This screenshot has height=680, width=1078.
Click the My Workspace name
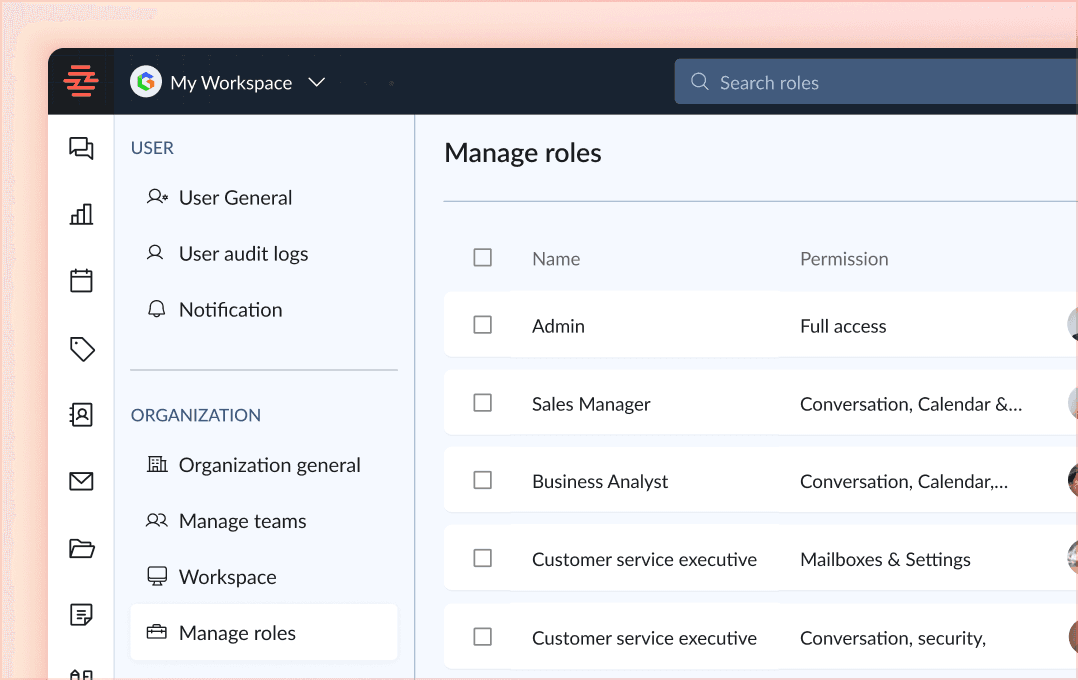coord(231,83)
